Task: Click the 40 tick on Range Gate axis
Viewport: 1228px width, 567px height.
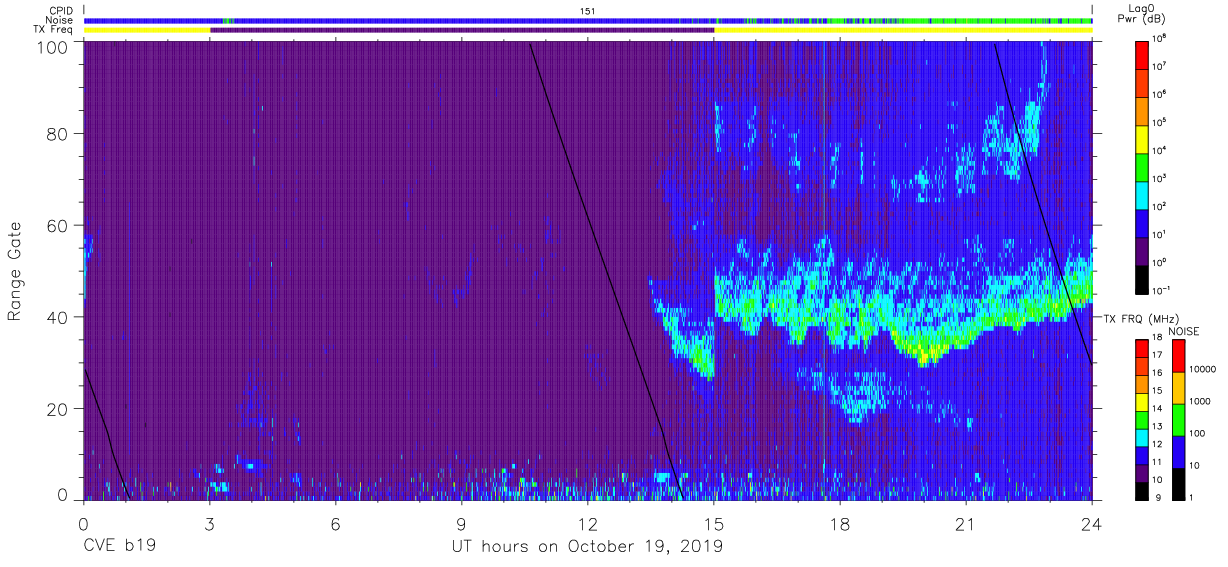Action: [x=57, y=316]
